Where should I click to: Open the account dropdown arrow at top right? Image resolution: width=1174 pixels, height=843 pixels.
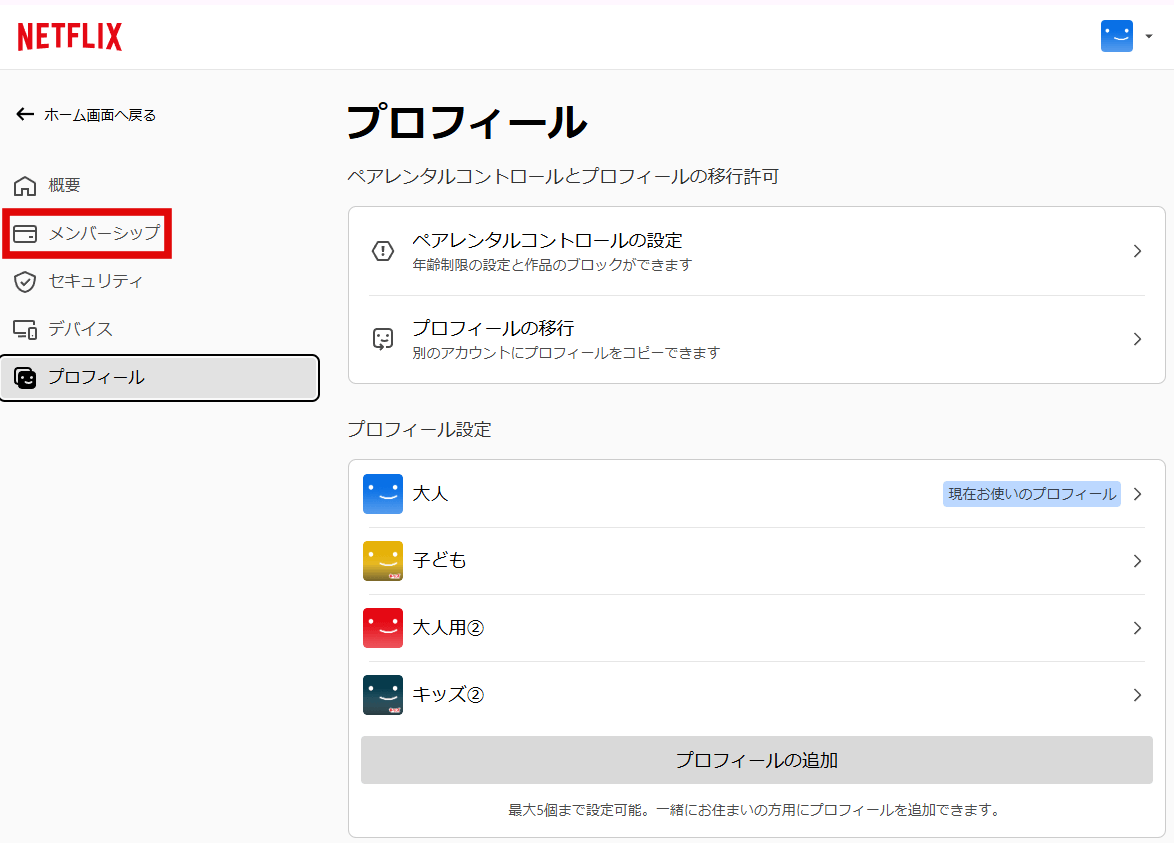point(1149,37)
